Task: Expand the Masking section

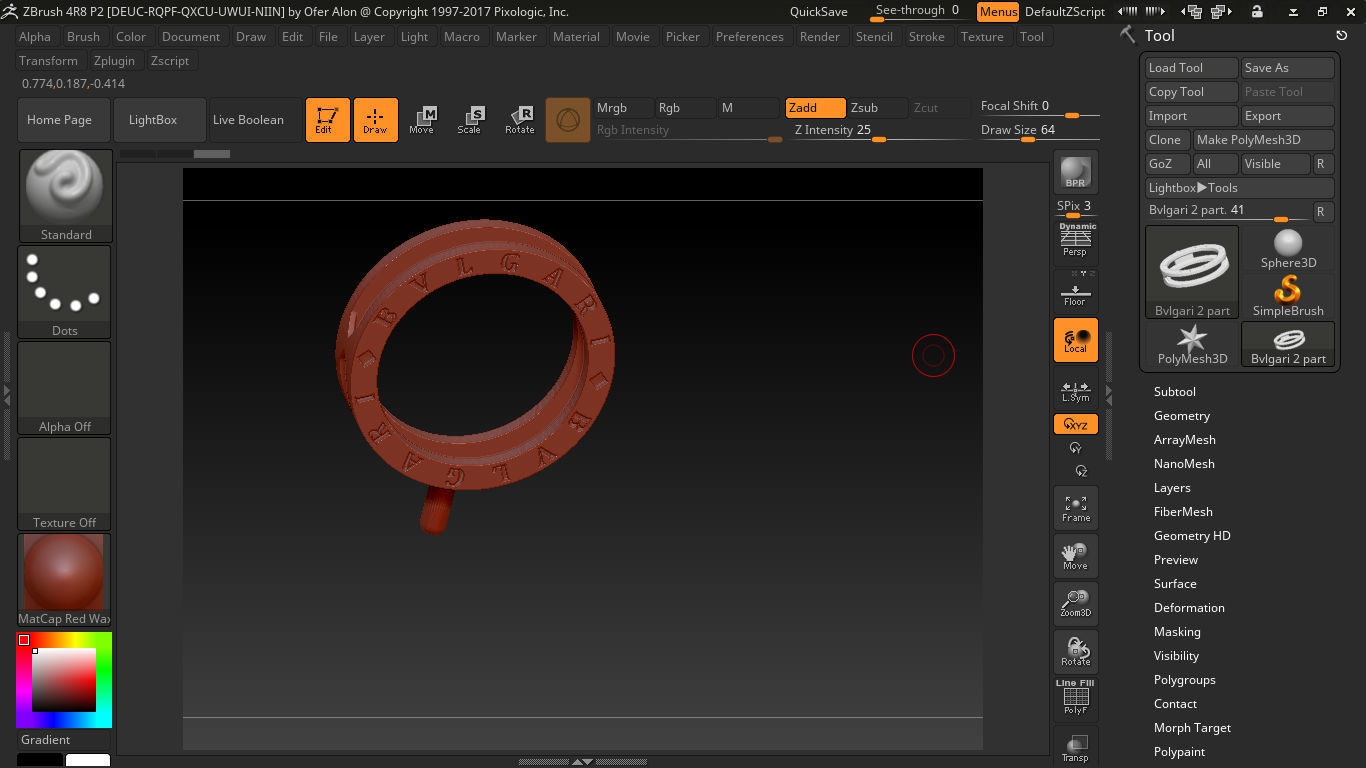Action: coord(1177,632)
